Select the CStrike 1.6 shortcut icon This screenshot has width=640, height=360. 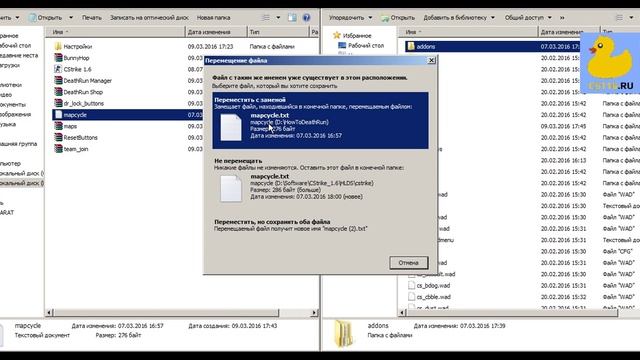58,69
